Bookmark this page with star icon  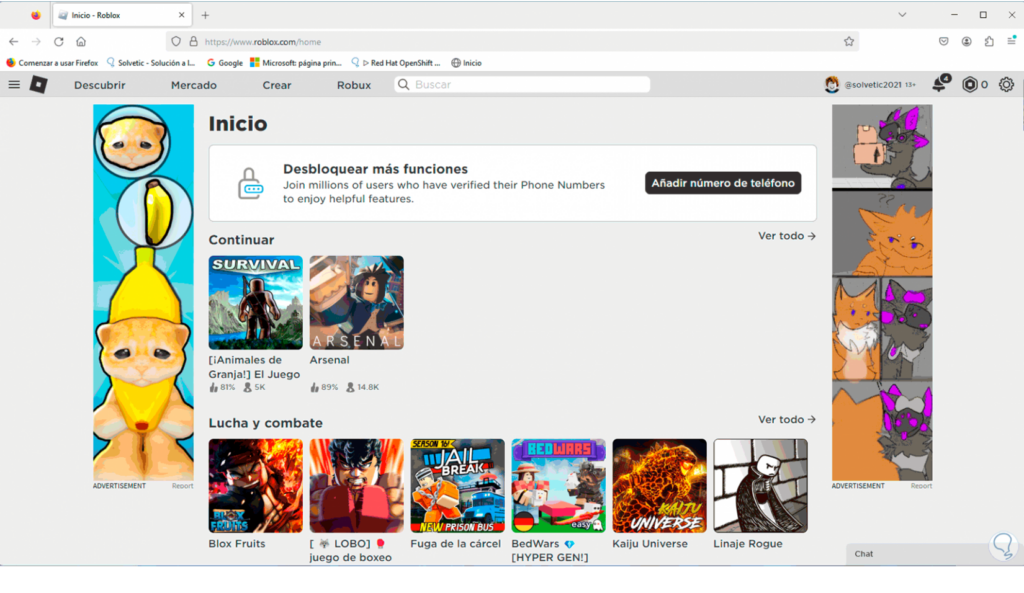pyautogui.click(x=849, y=42)
